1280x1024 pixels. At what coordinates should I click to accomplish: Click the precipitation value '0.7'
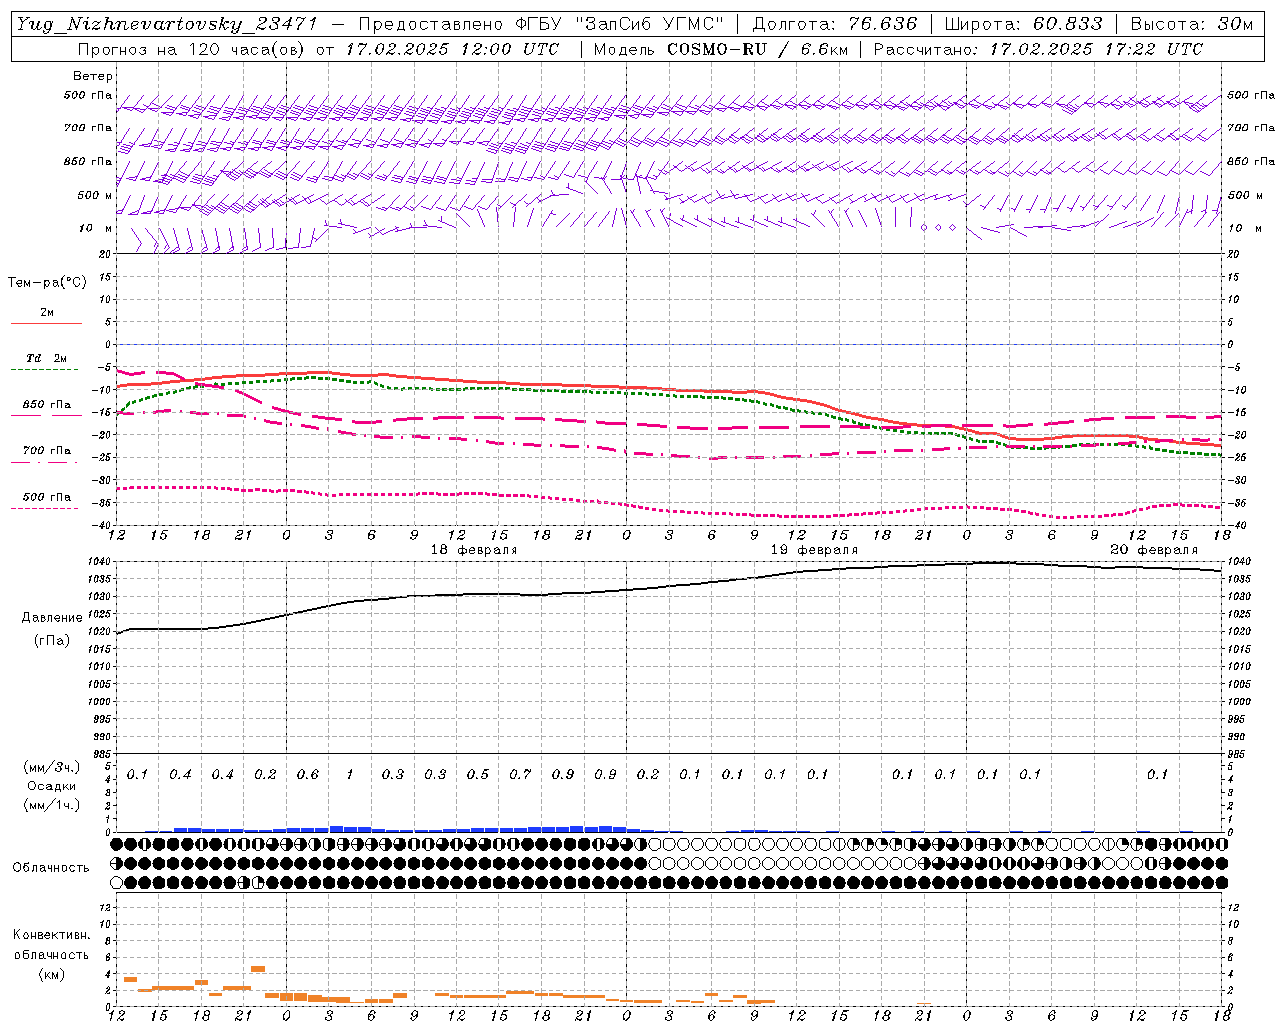point(520,775)
